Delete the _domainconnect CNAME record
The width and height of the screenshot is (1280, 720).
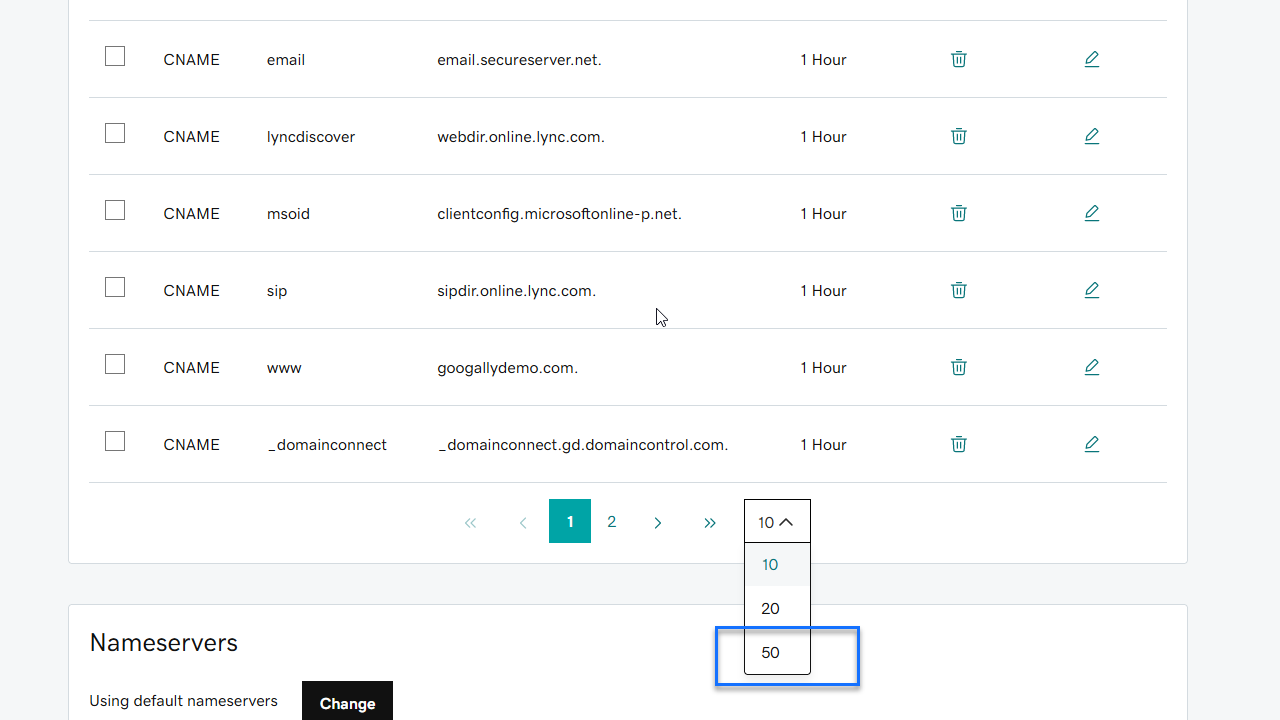click(958, 444)
